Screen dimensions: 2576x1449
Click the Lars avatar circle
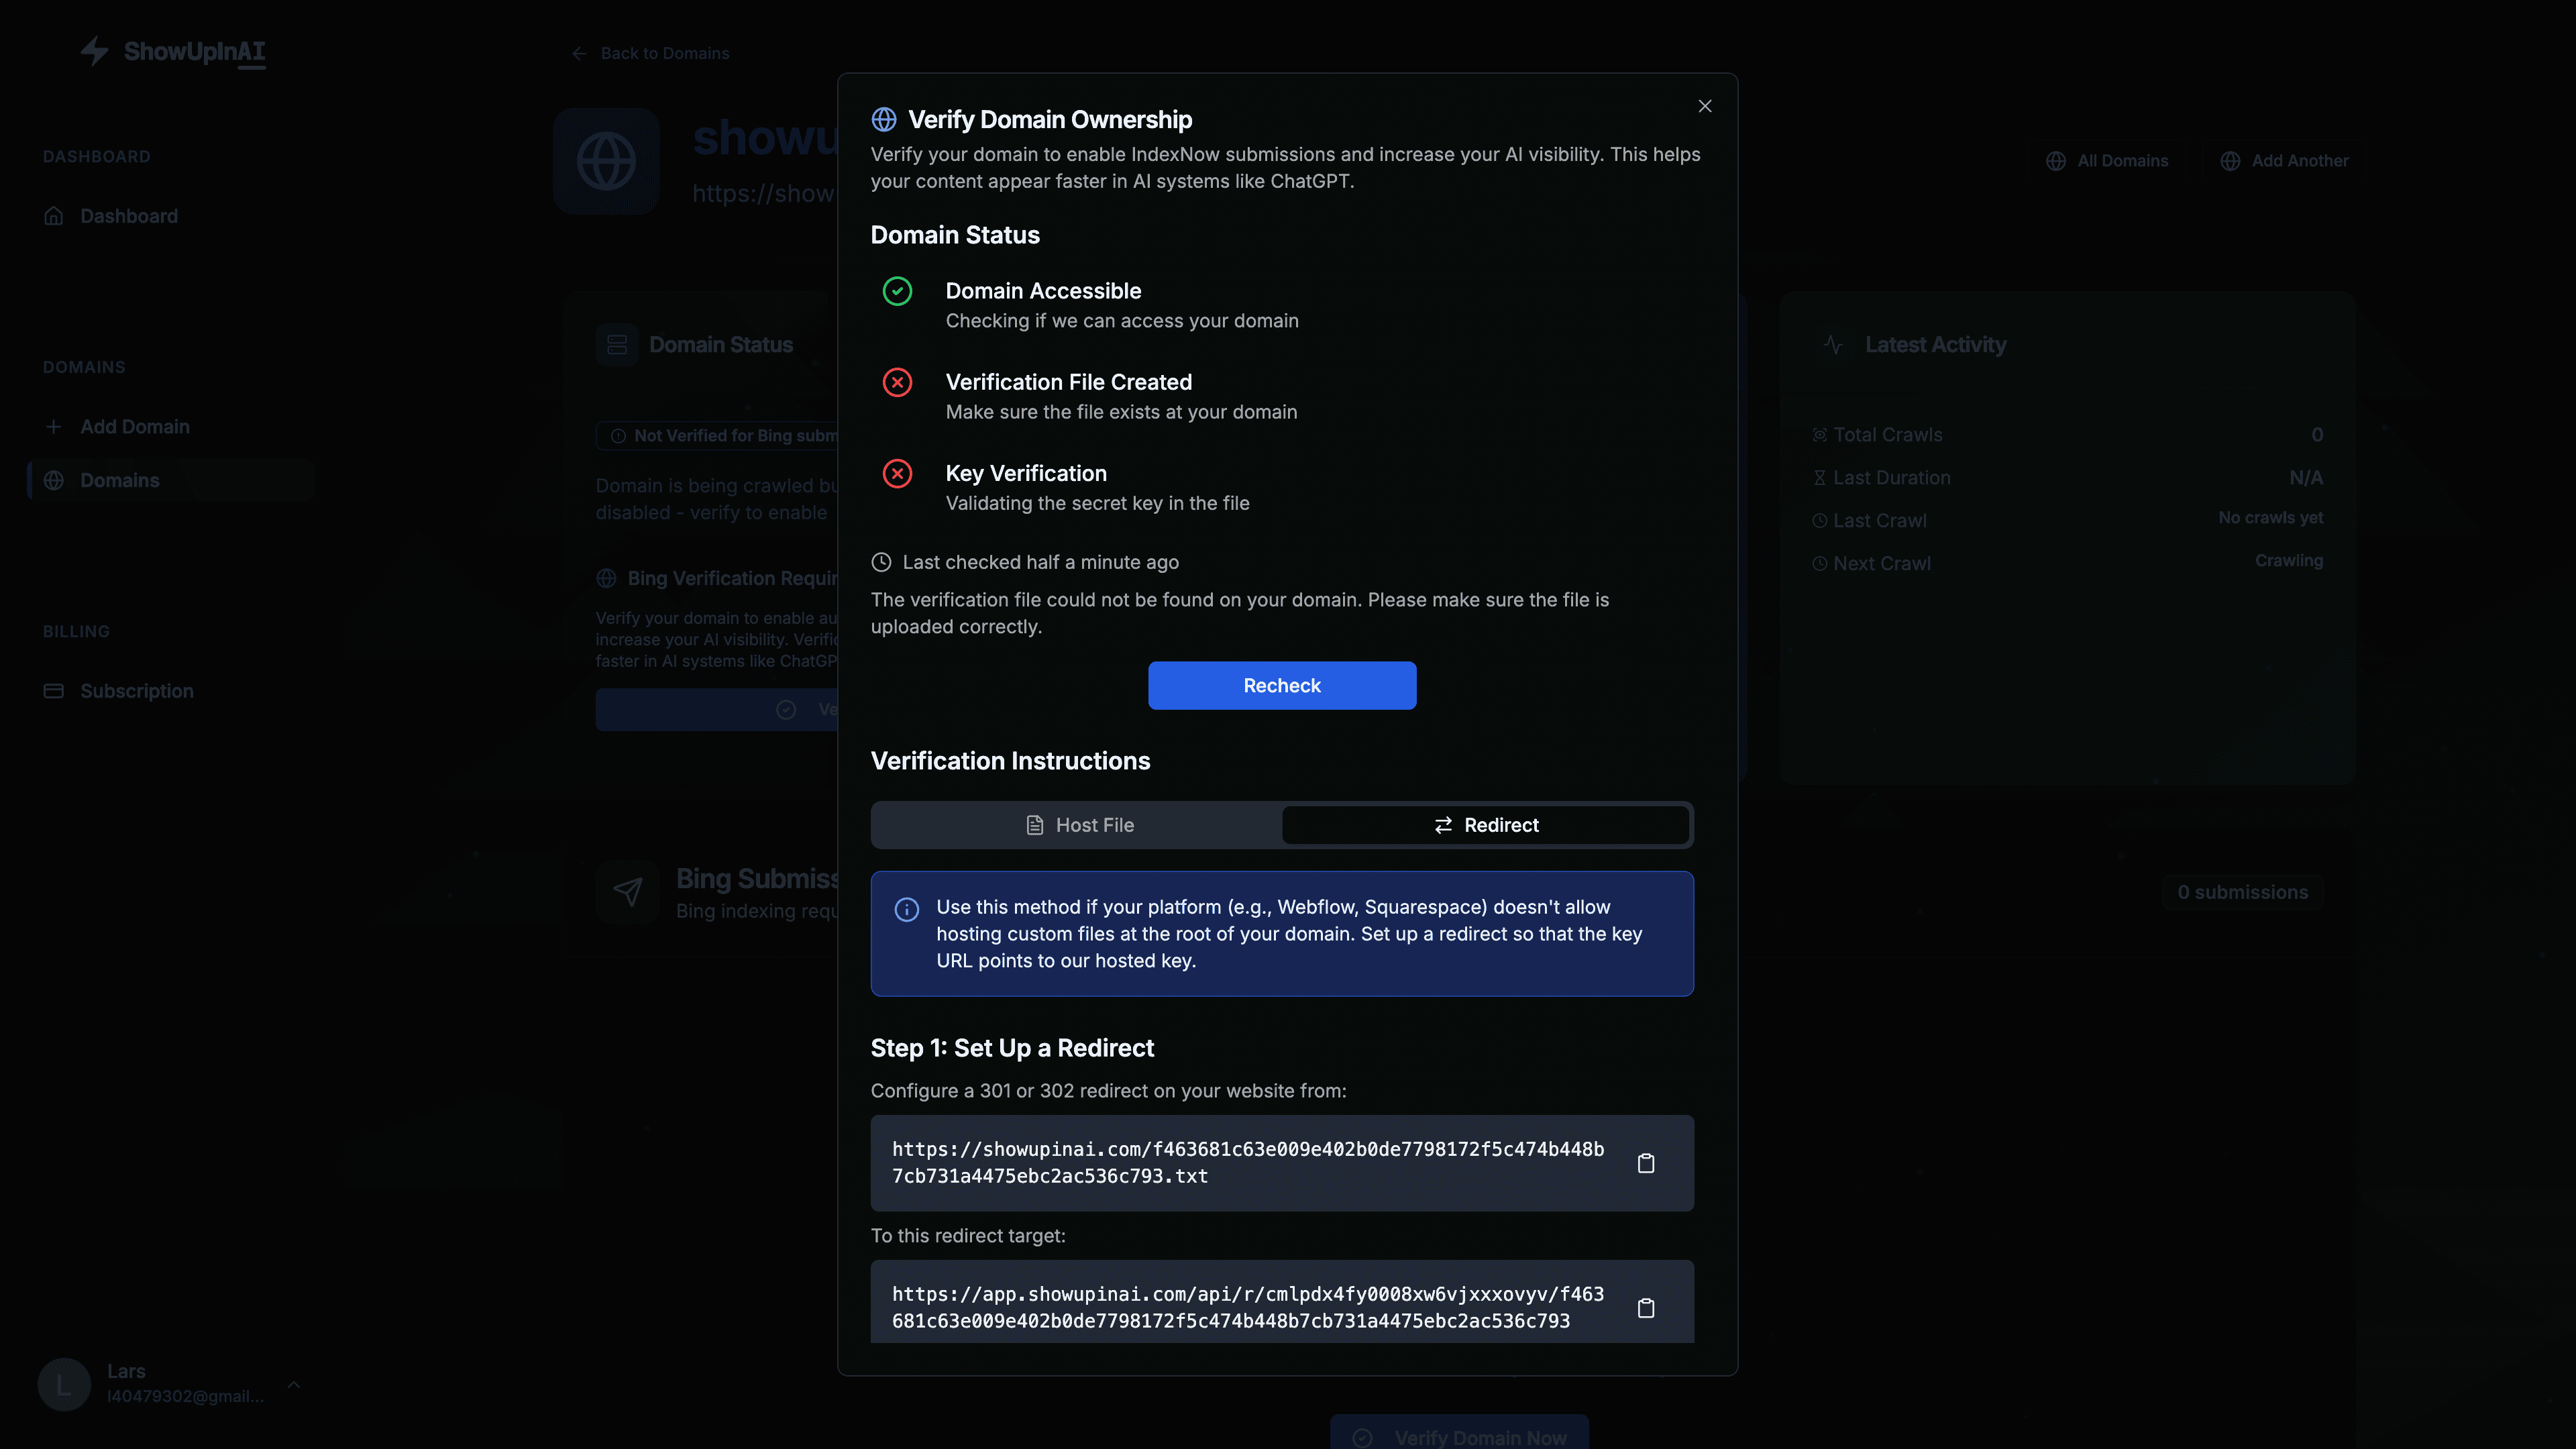point(63,1384)
